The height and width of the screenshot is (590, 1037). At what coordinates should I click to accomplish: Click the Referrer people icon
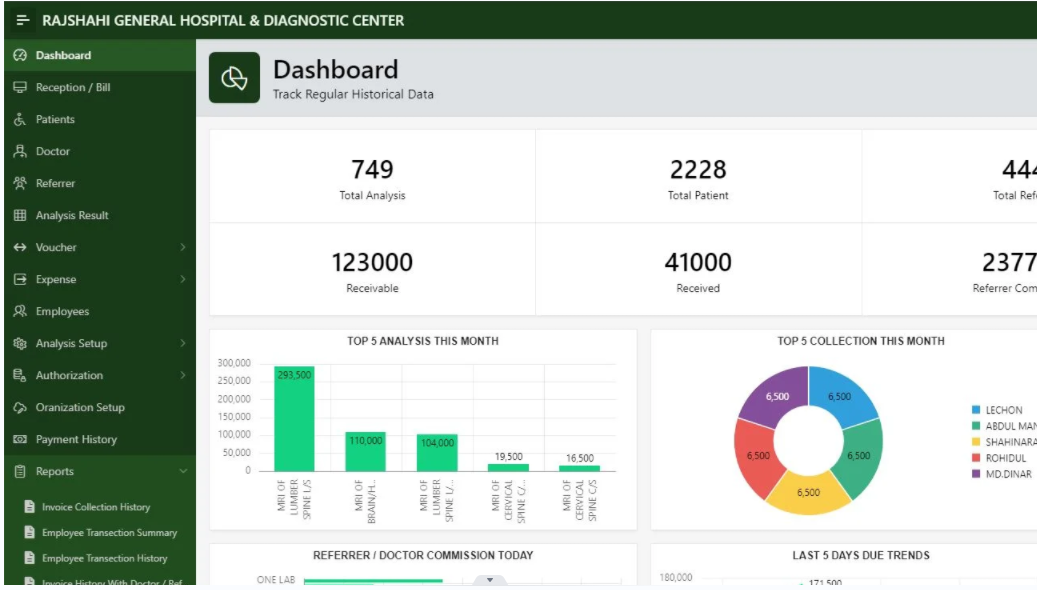19,184
